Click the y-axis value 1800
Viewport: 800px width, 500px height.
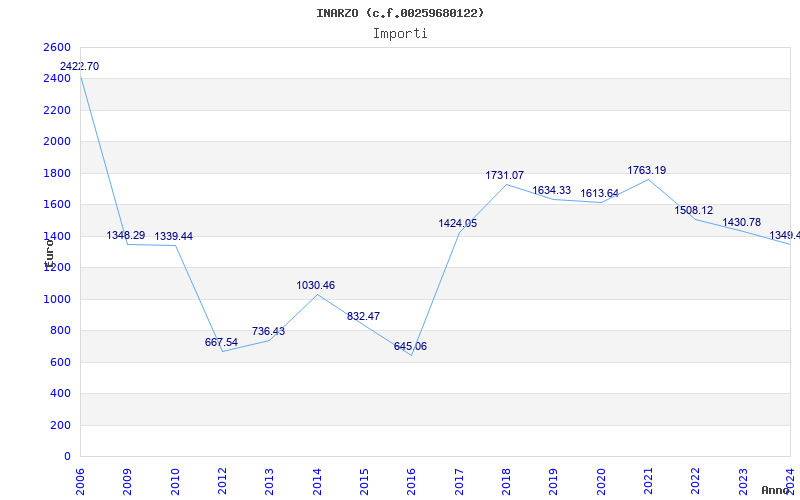pos(57,173)
